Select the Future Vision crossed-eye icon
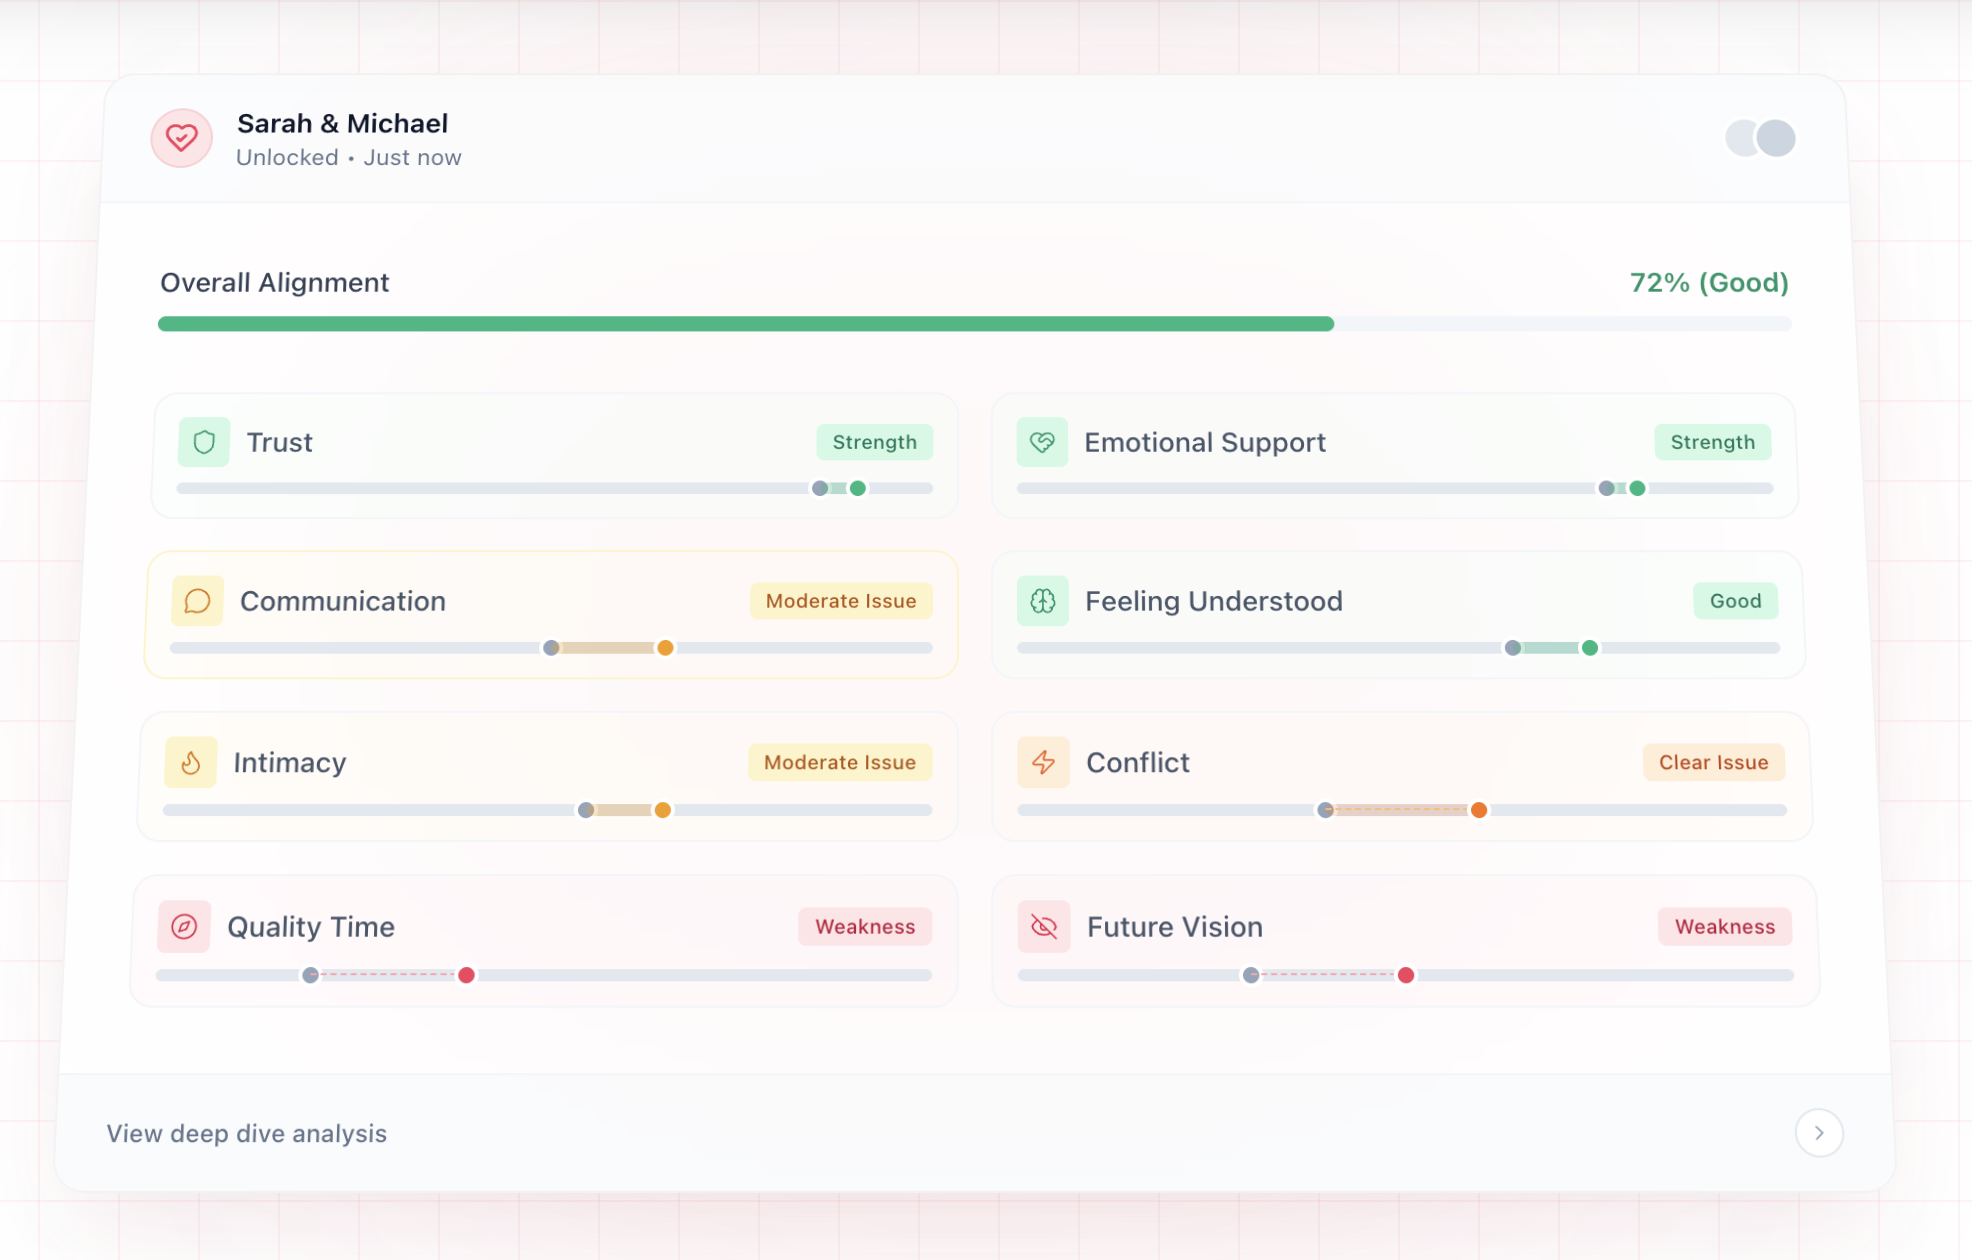1972x1260 pixels. (x=1044, y=927)
